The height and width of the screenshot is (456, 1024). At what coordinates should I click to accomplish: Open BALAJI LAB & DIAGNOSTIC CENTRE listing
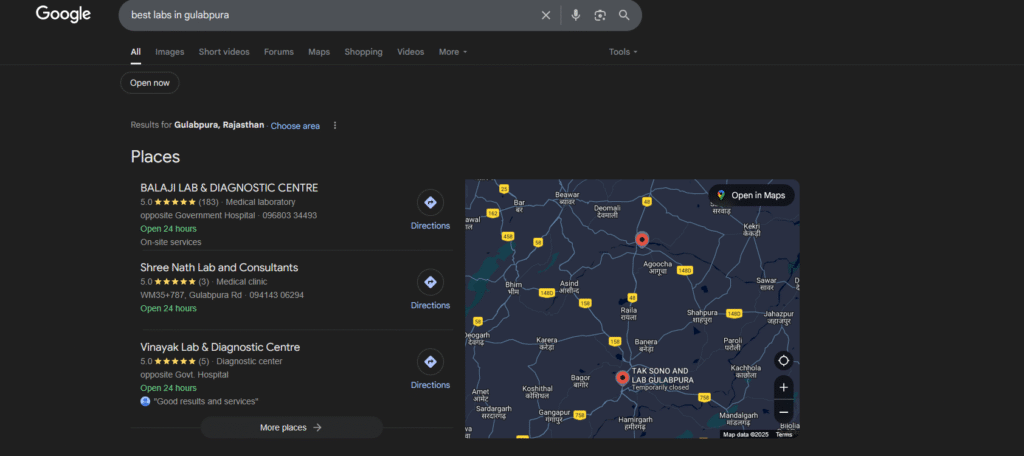tap(229, 188)
